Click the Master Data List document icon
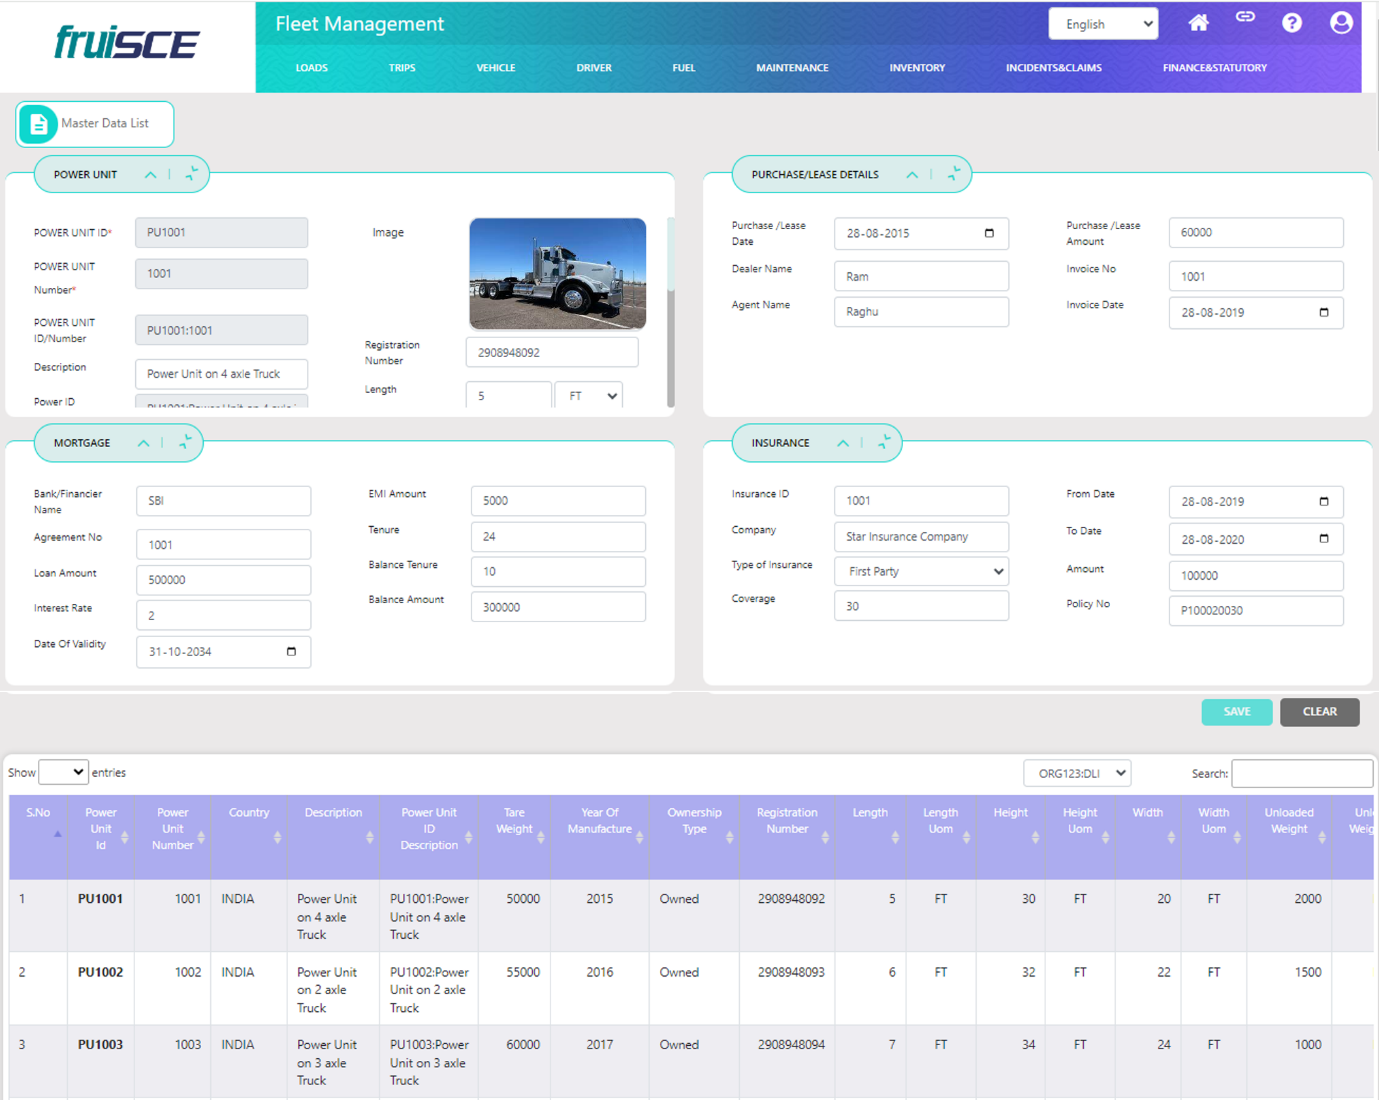This screenshot has height=1100, width=1379. pos(38,124)
